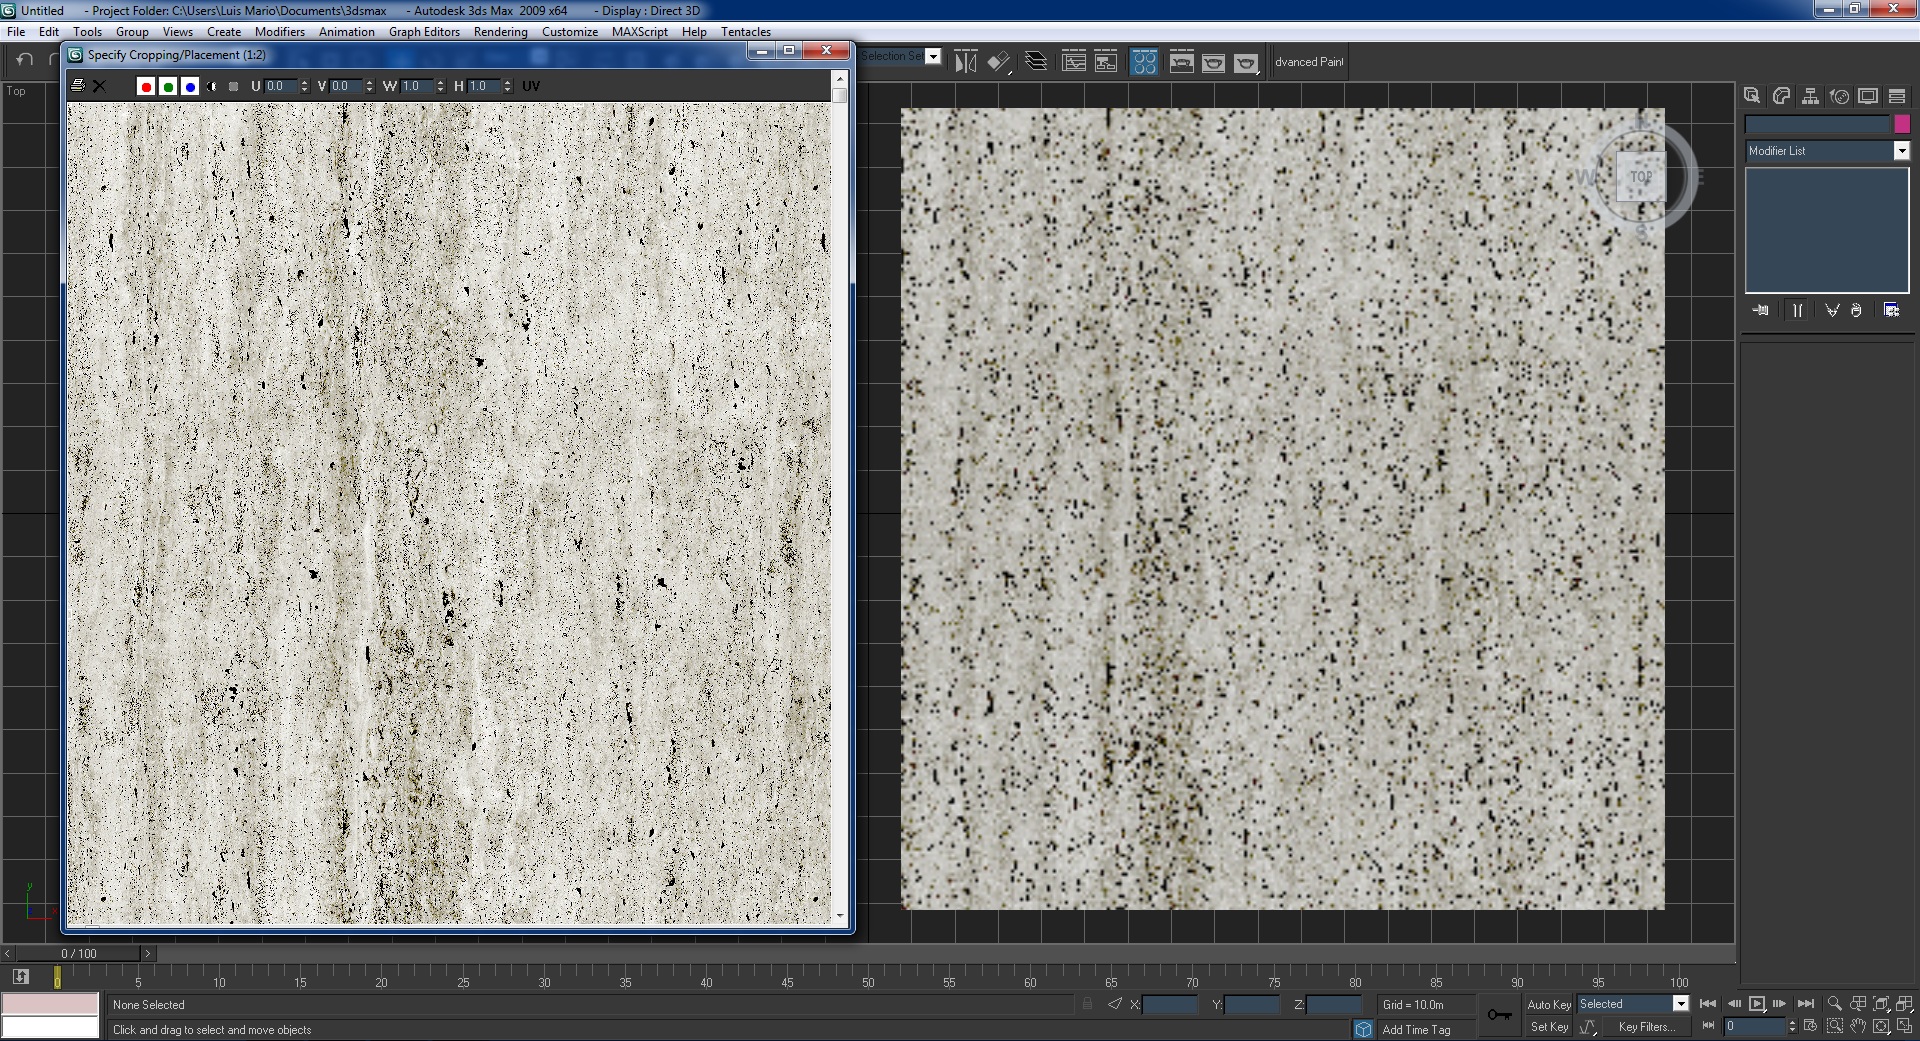Click the Pin Stack icon
This screenshot has height=1041, width=1920.
pos(1761,310)
